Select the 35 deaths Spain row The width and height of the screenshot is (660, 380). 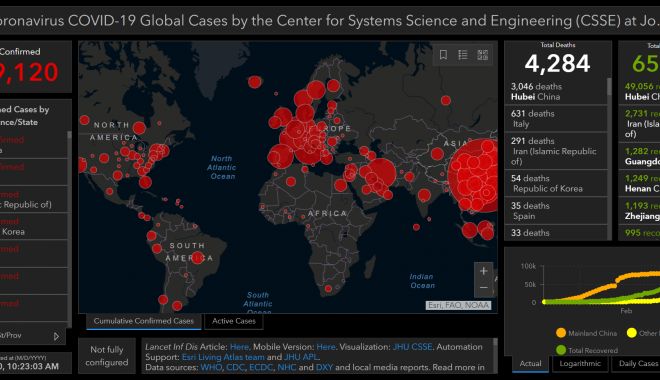tap(556, 211)
